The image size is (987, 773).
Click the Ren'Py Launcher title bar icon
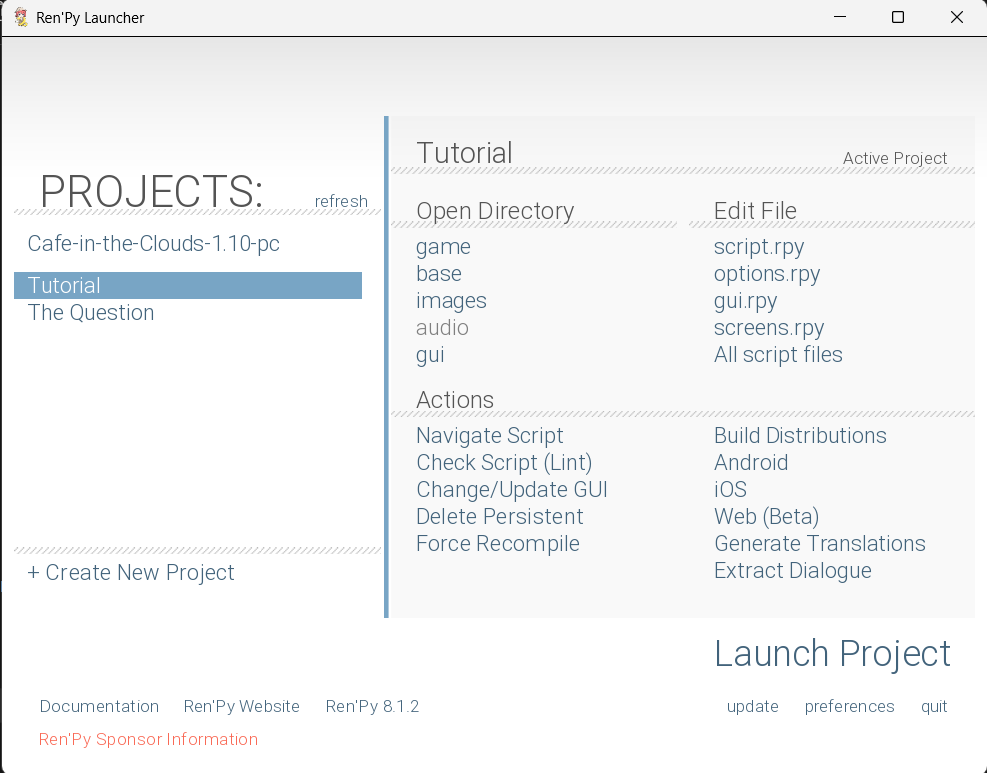point(21,17)
